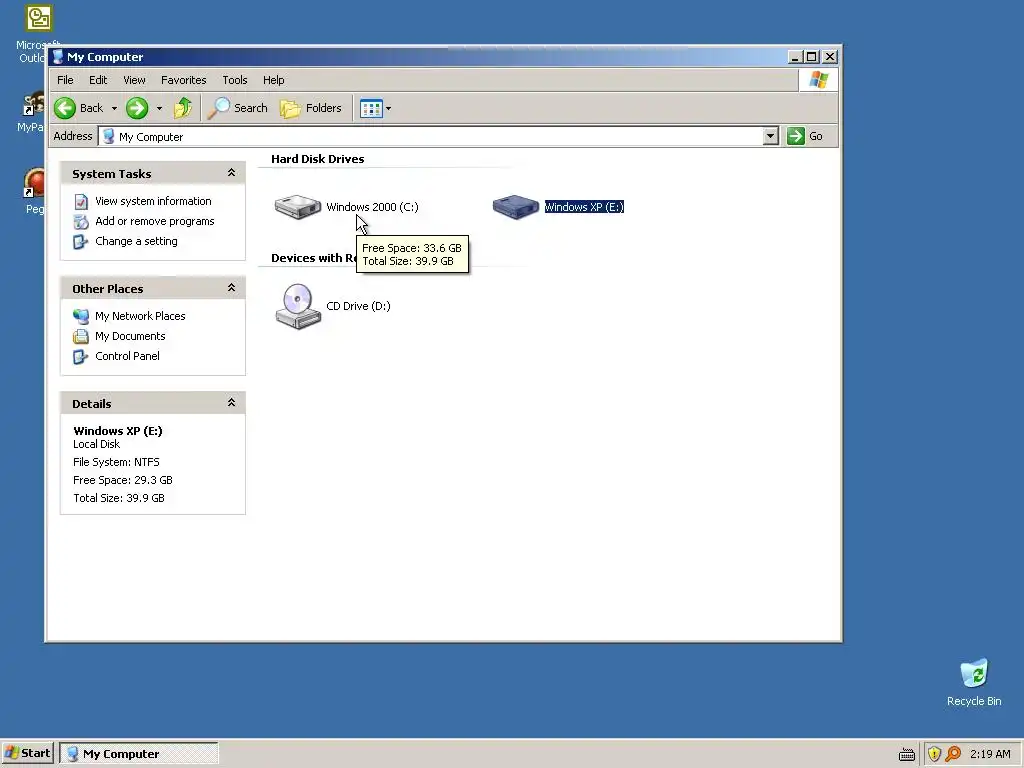
Task: Click the Windows XP (E:) drive label
Action: point(584,207)
